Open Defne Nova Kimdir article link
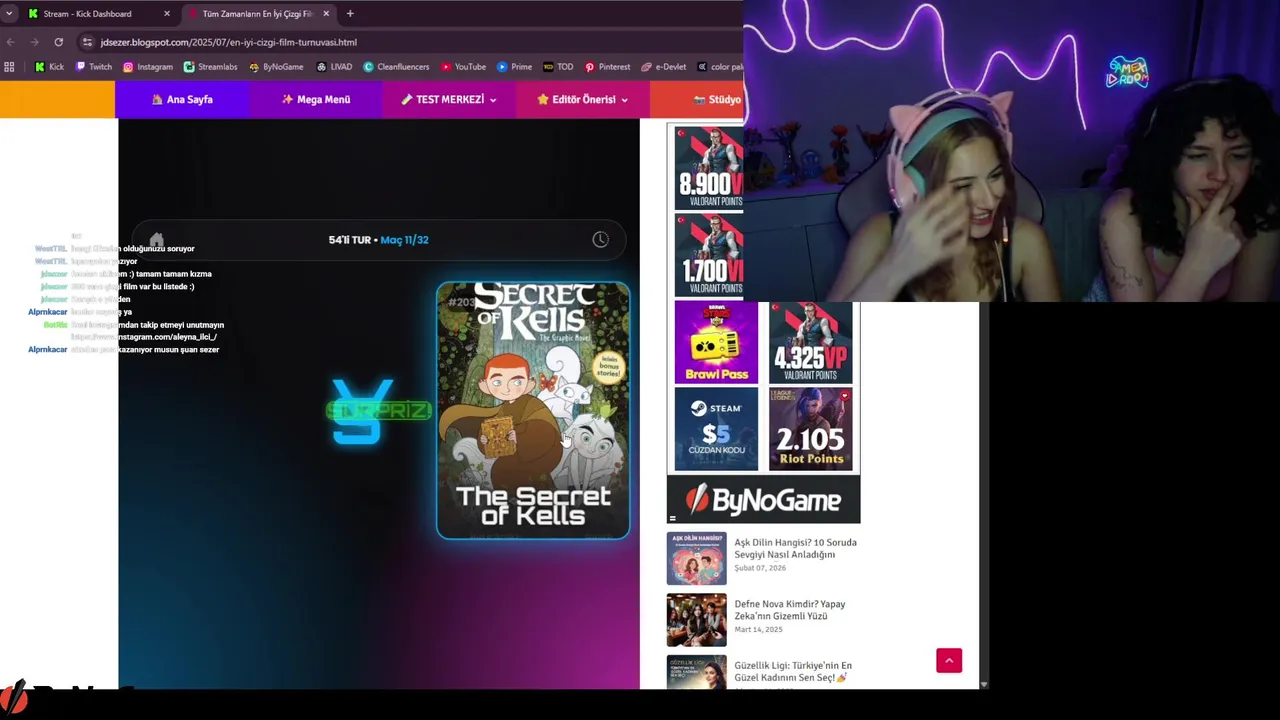This screenshot has height=720, width=1280. click(x=790, y=610)
